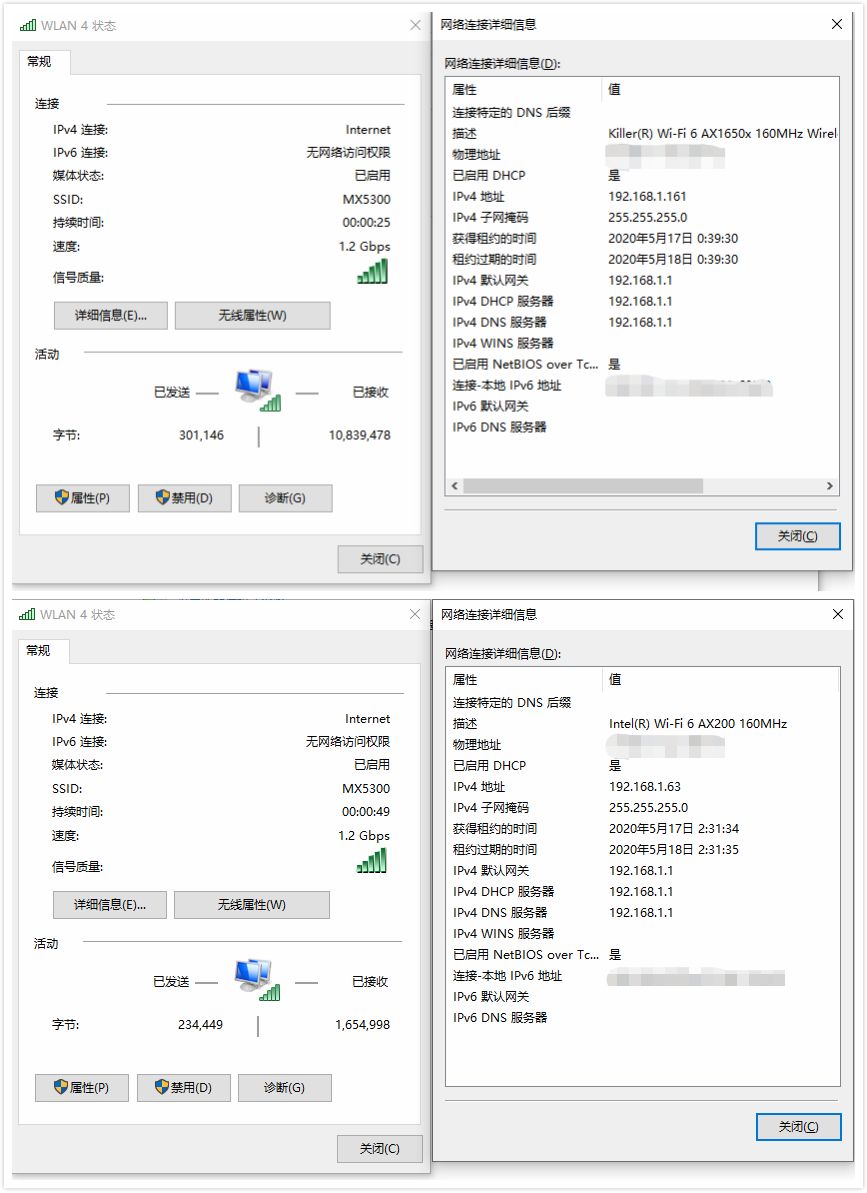This screenshot has height=1193, width=867.
Task: Click 关闭(C) in top WLAN status window
Action: [380, 559]
